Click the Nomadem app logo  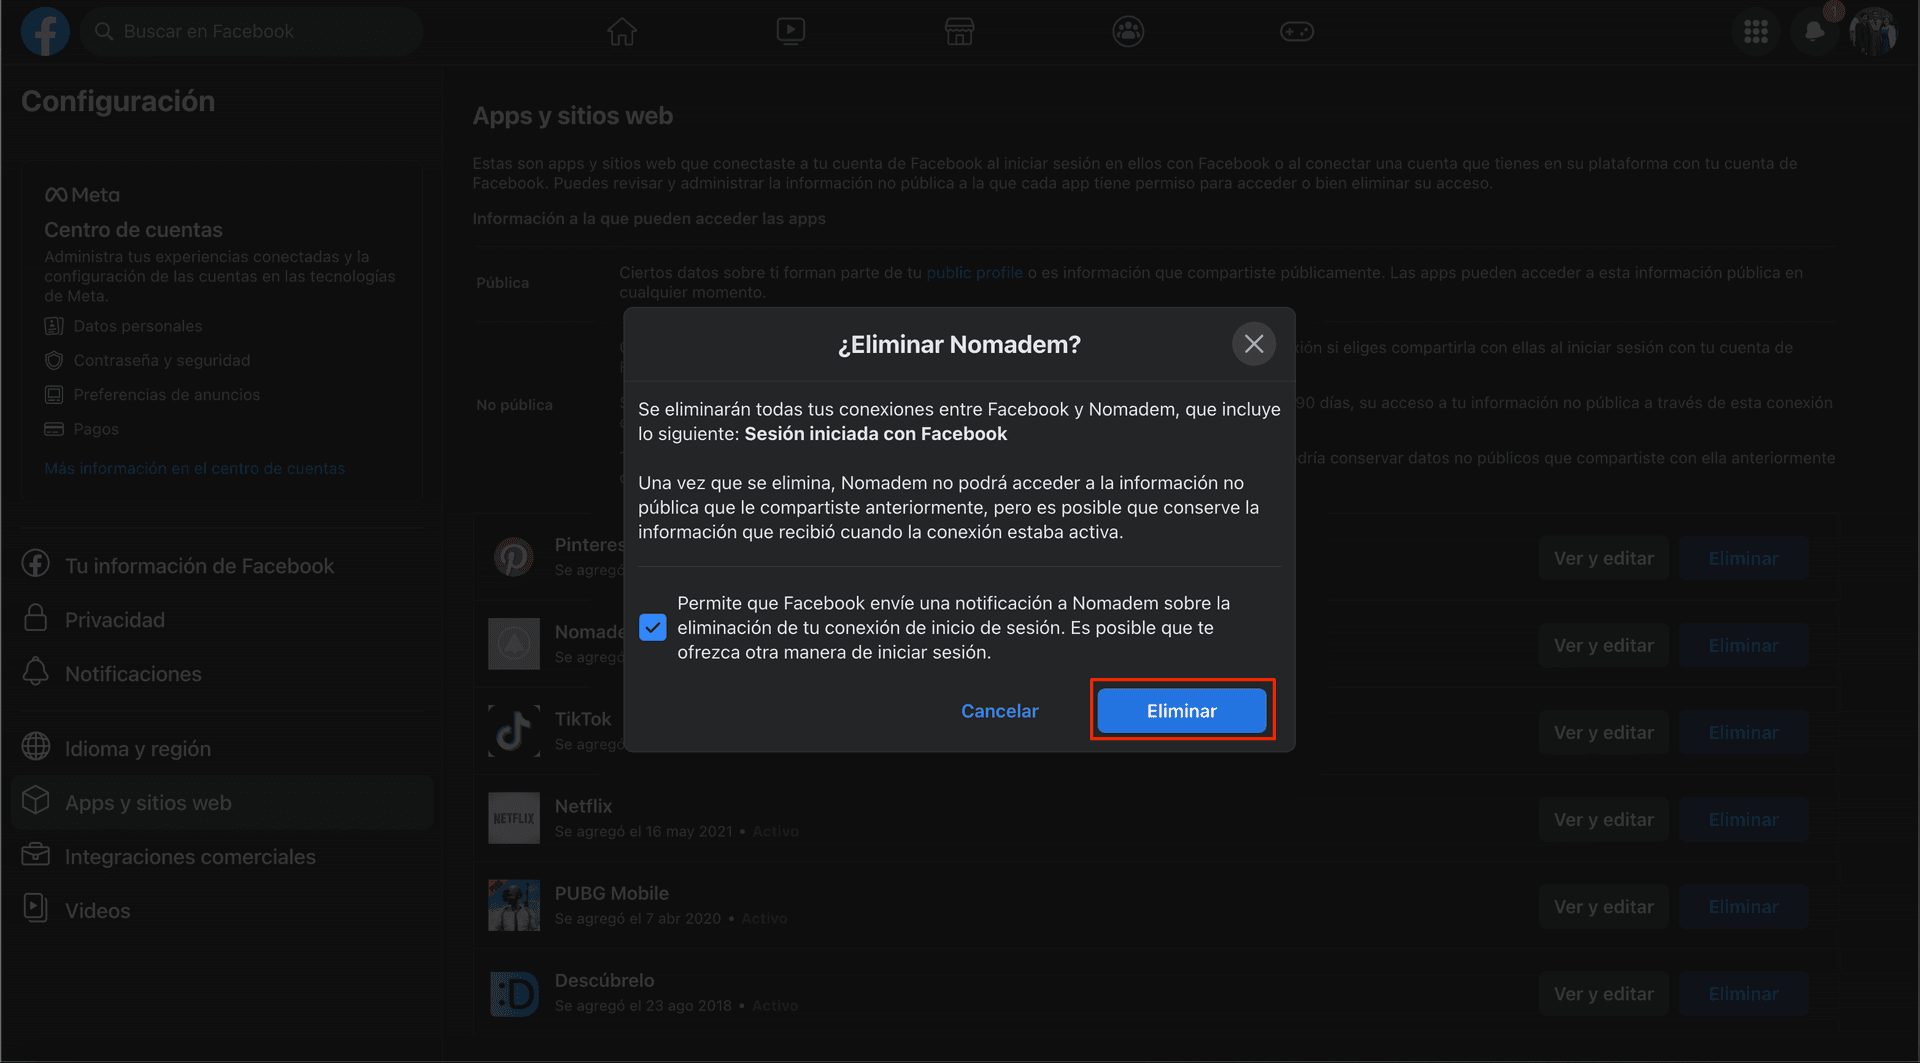pos(514,644)
